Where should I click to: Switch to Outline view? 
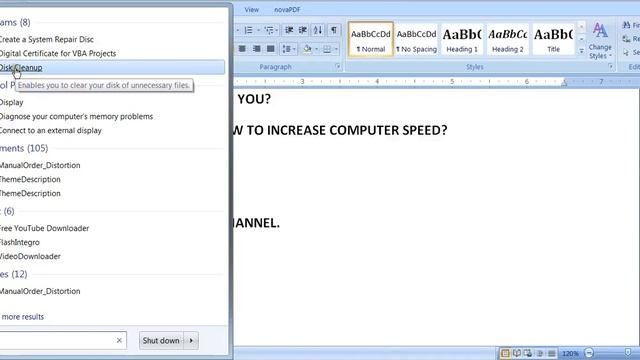[540, 353]
